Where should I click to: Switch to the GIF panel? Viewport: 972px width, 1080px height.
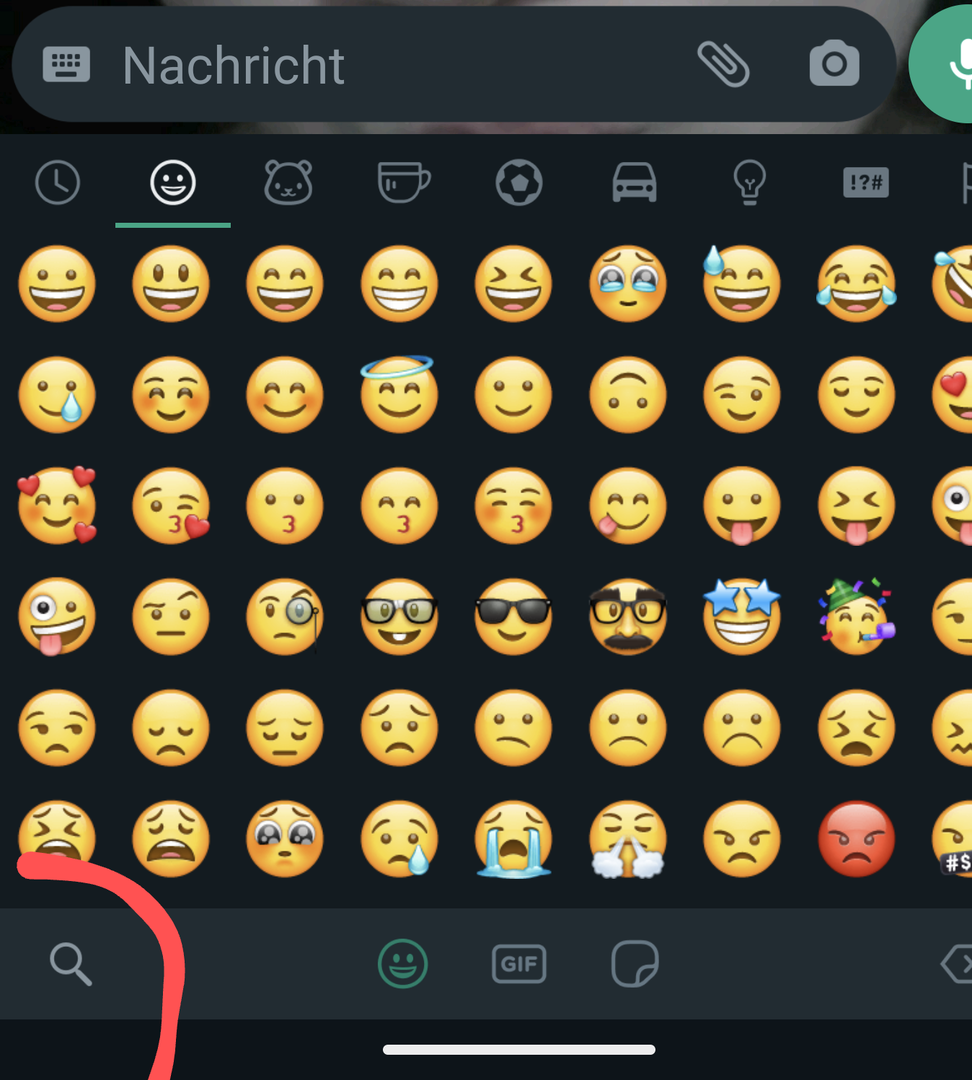[519, 964]
